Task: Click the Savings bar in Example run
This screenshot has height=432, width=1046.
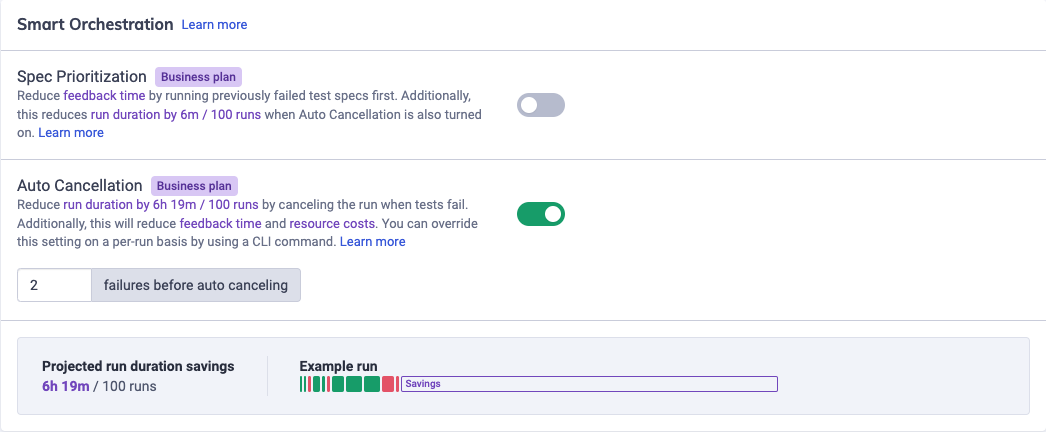Action: (589, 384)
